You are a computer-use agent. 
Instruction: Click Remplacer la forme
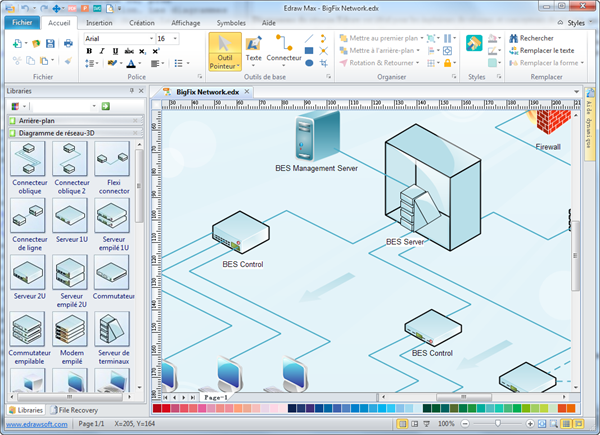[x=546, y=63]
